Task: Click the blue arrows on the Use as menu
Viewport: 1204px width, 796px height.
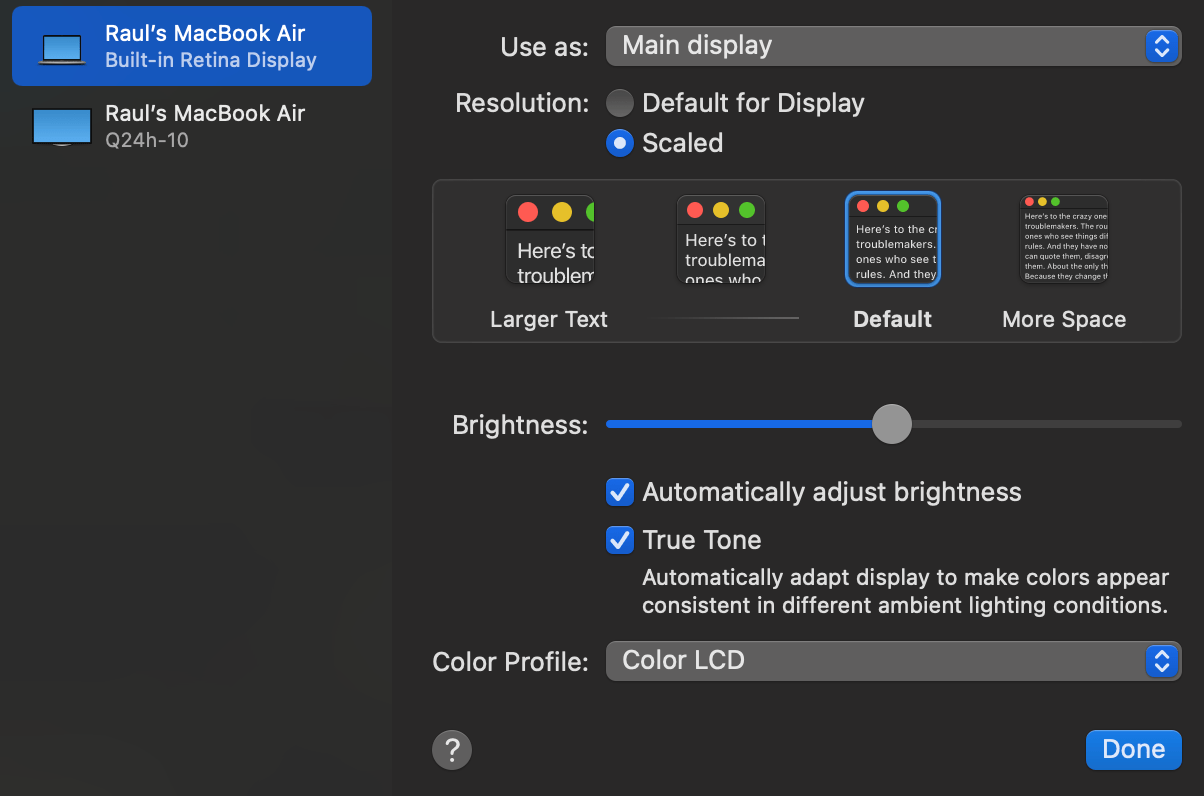Action: coord(1161,45)
